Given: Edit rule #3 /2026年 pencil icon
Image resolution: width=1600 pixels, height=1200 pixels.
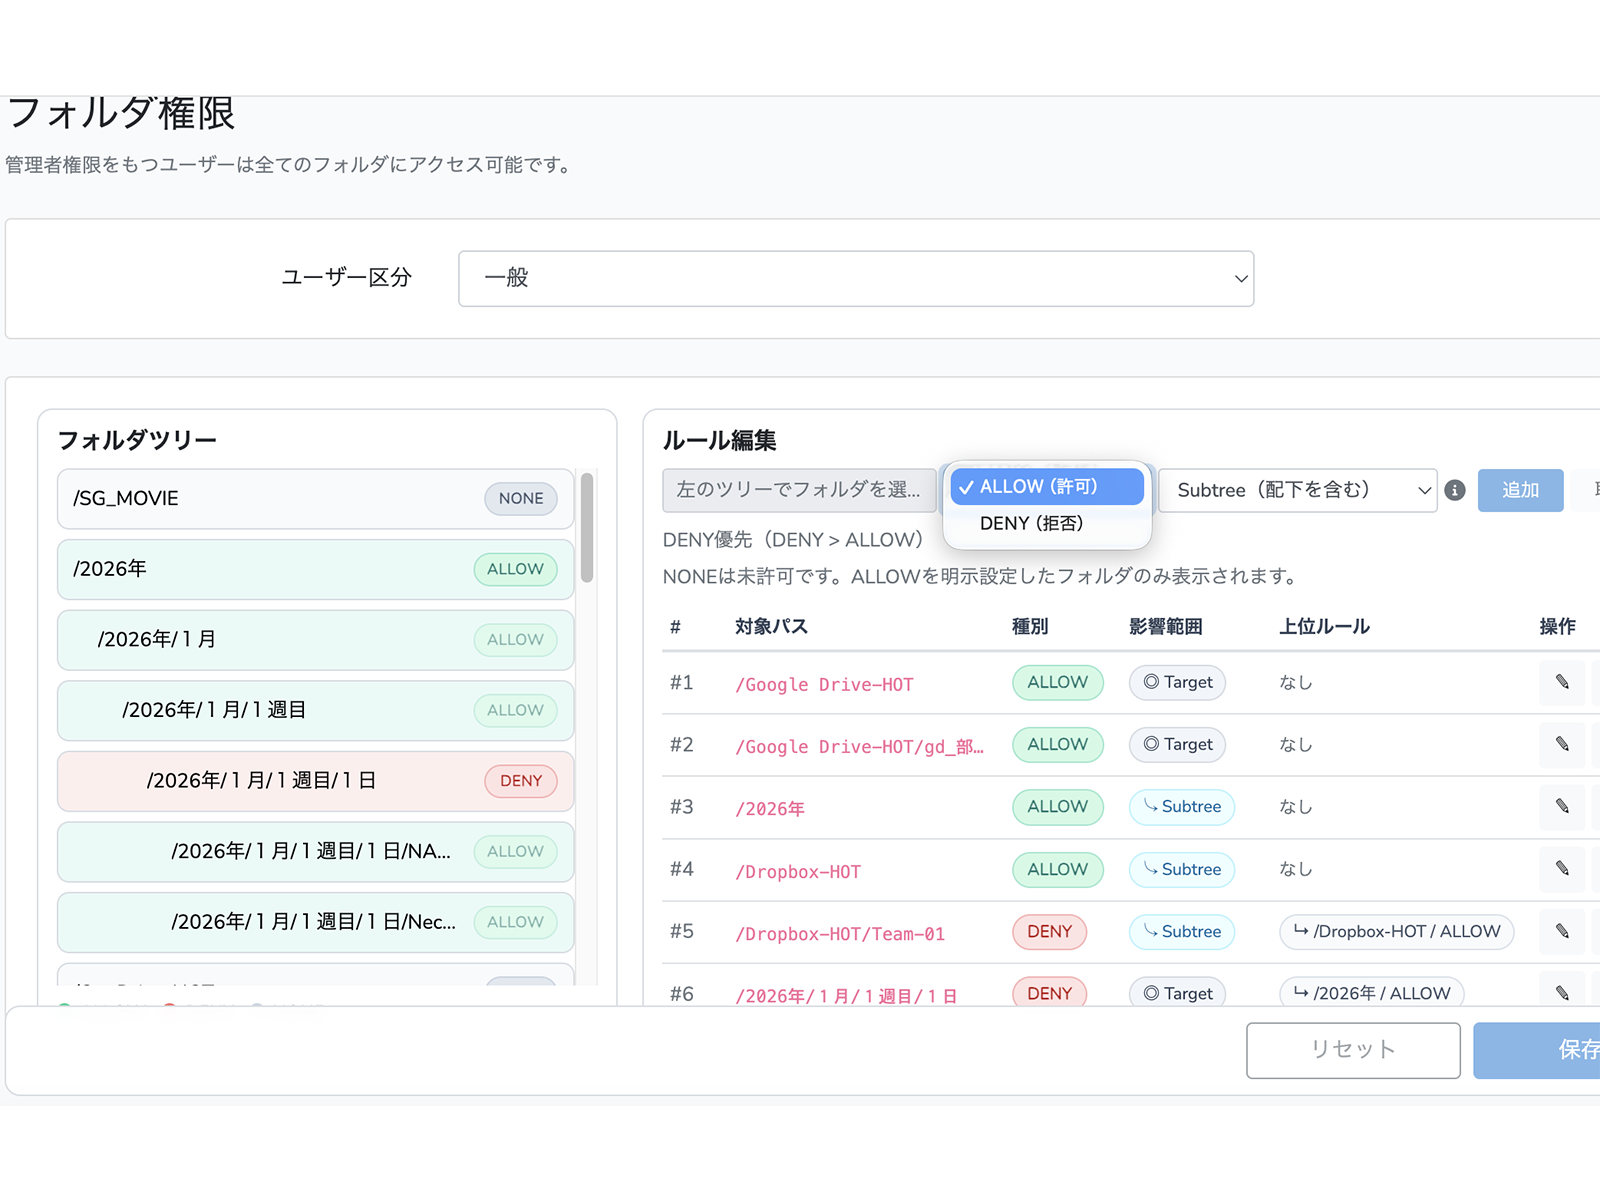Looking at the screenshot, I should pos(1562,806).
